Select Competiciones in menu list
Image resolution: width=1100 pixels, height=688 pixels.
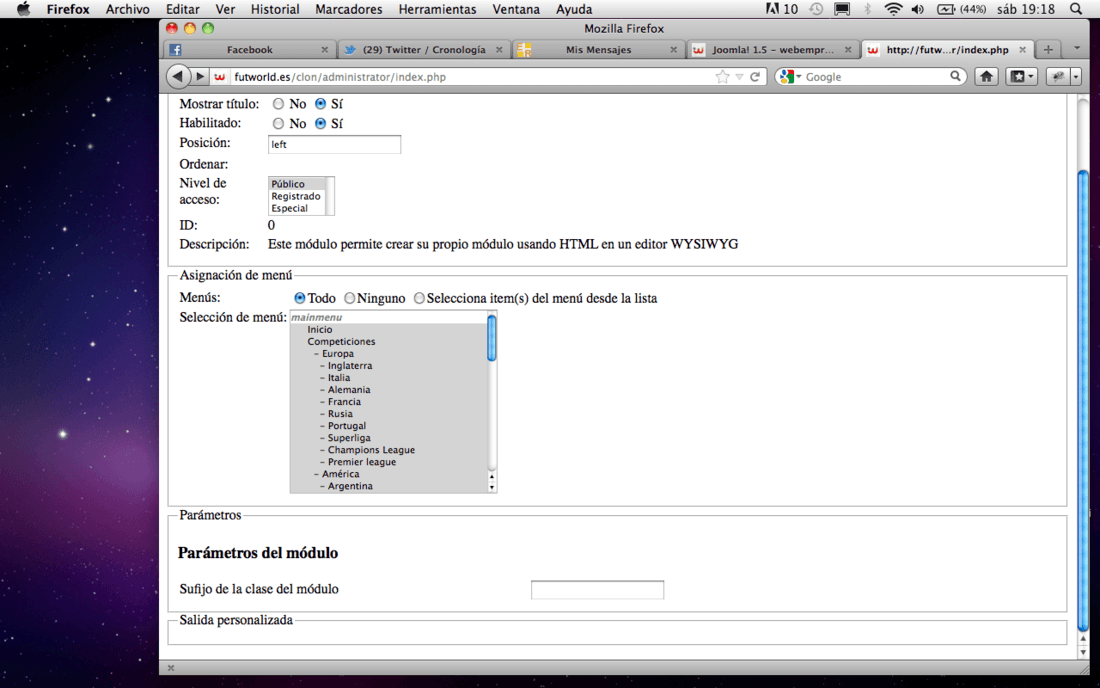[389, 342]
